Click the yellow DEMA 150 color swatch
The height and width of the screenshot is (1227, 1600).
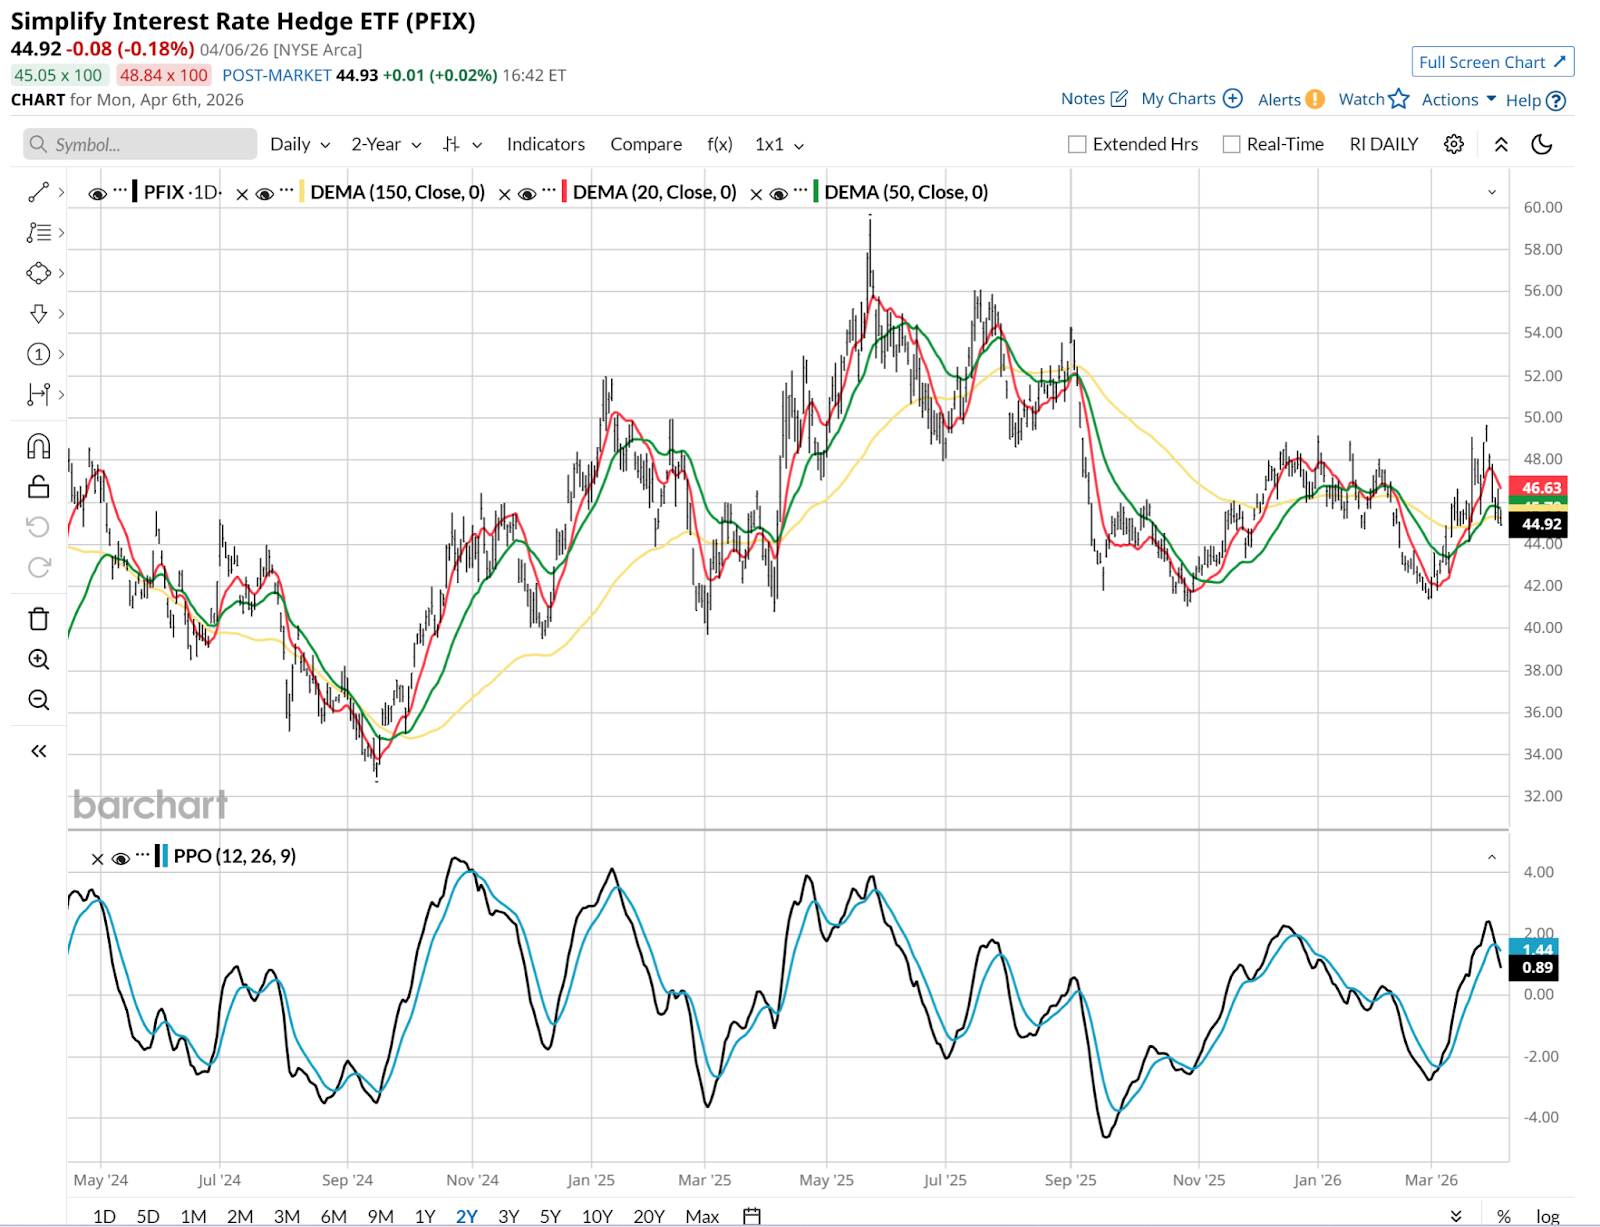tap(302, 192)
